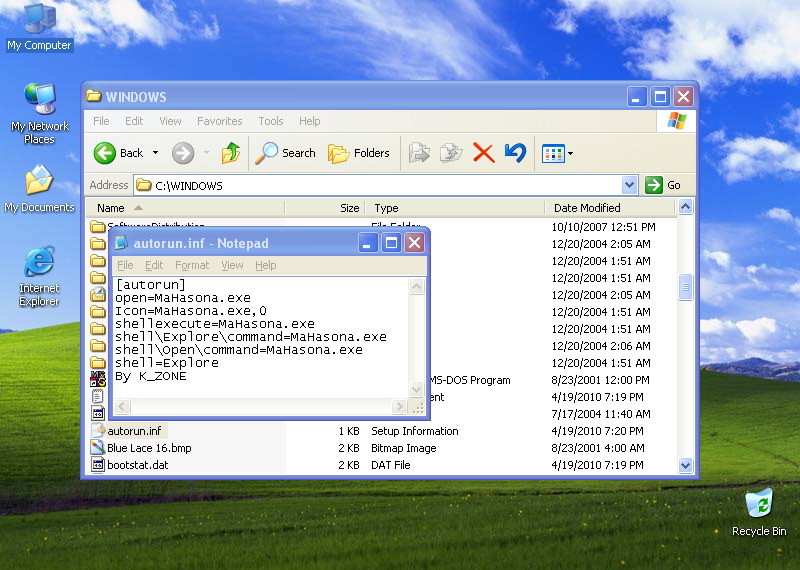The image size is (800, 570).
Task: Click the autorun.inf file icon
Action: [97, 431]
